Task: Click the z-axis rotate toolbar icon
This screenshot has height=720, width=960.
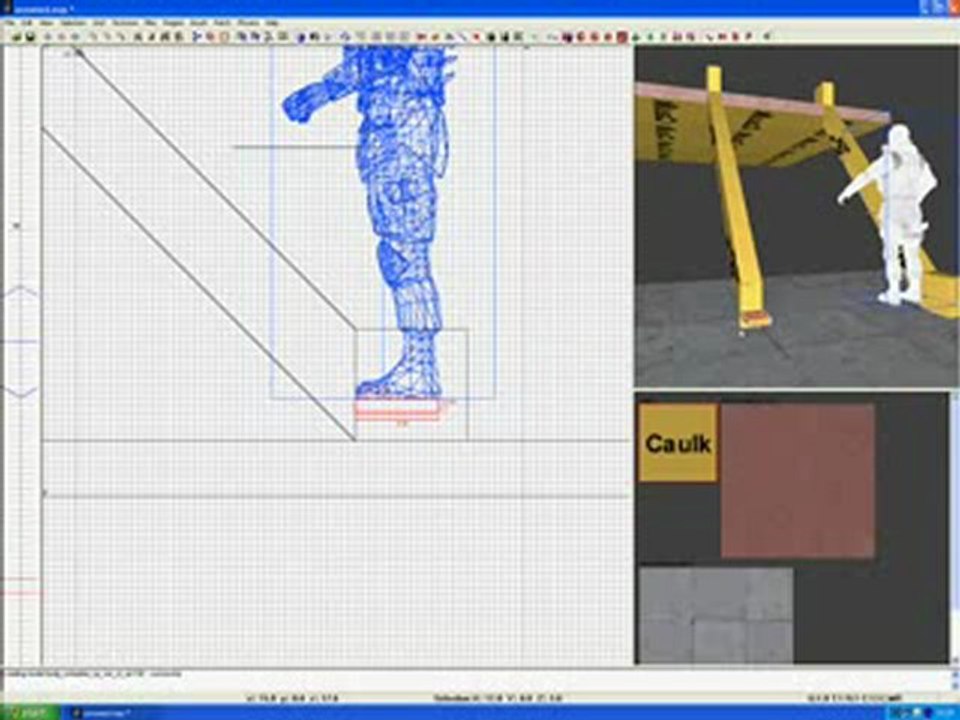Action: click(121, 37)
